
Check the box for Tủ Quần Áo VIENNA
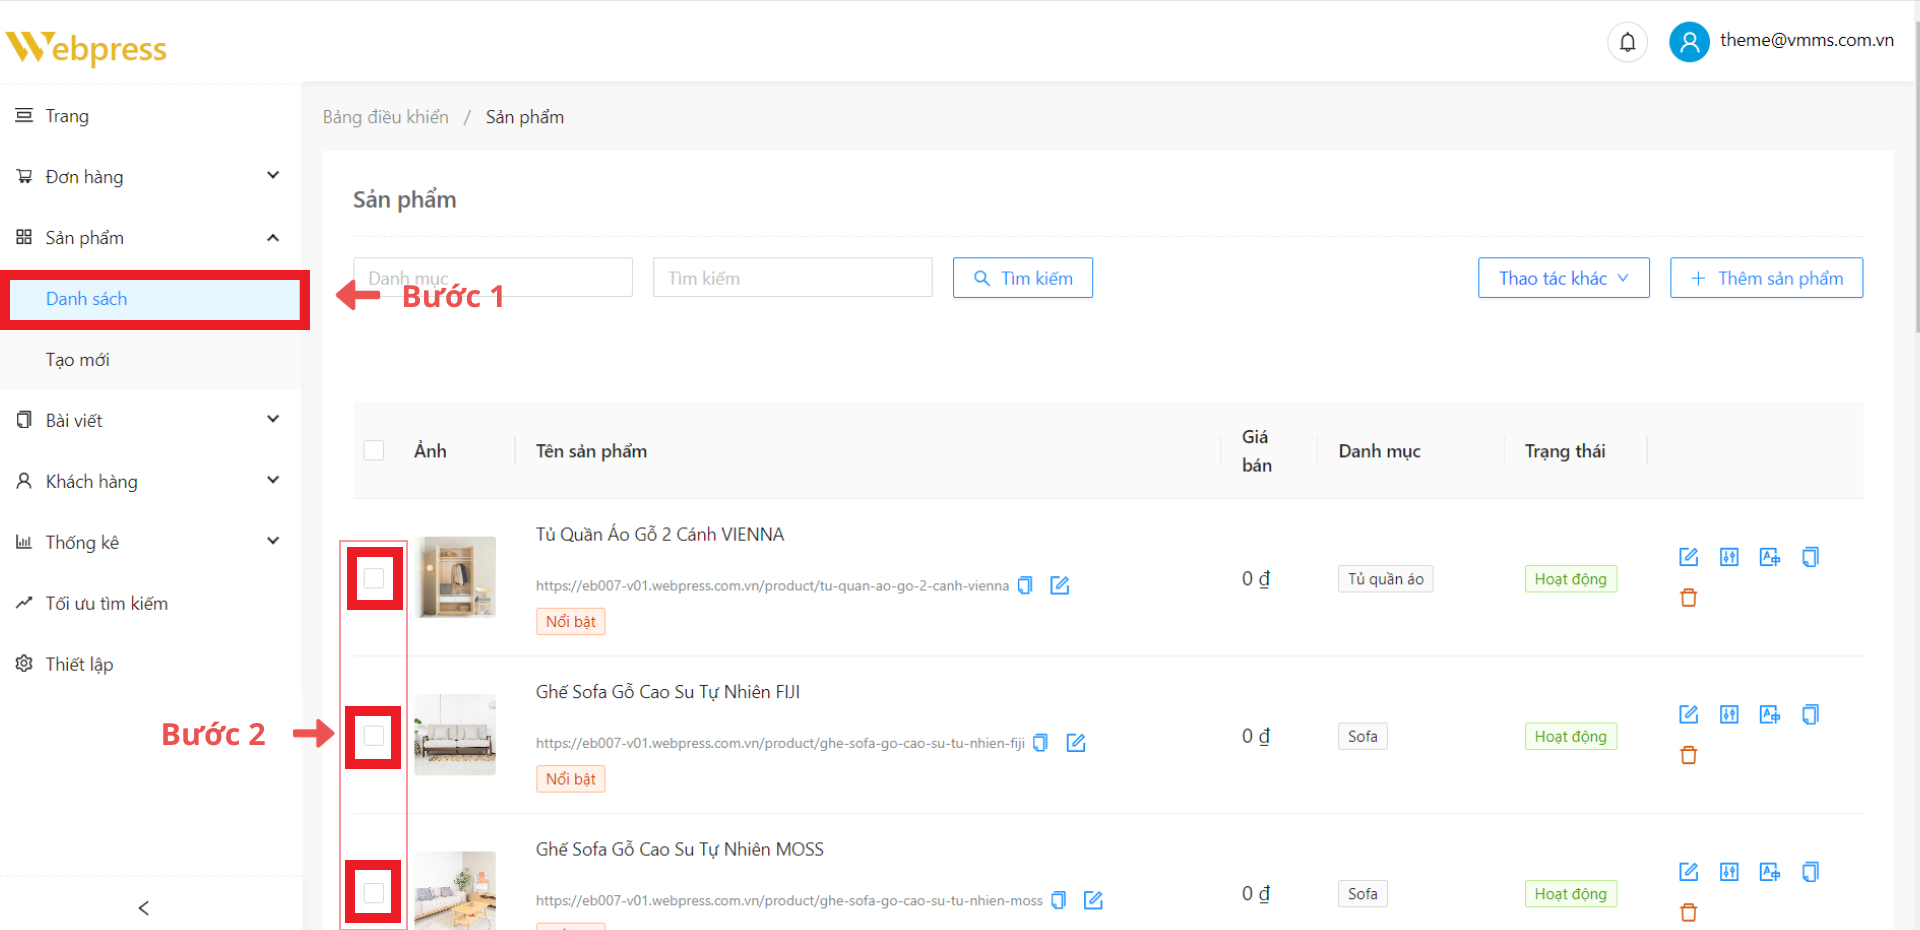[x=374, y=579]
